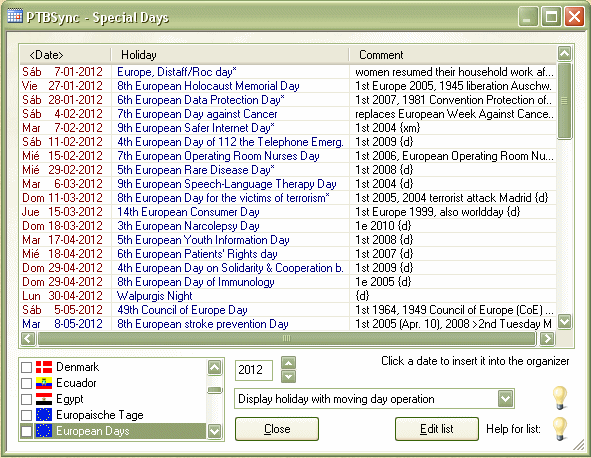Sort by the <Date> column header
This screenshot has height=458, width=591.
point(65,55)
